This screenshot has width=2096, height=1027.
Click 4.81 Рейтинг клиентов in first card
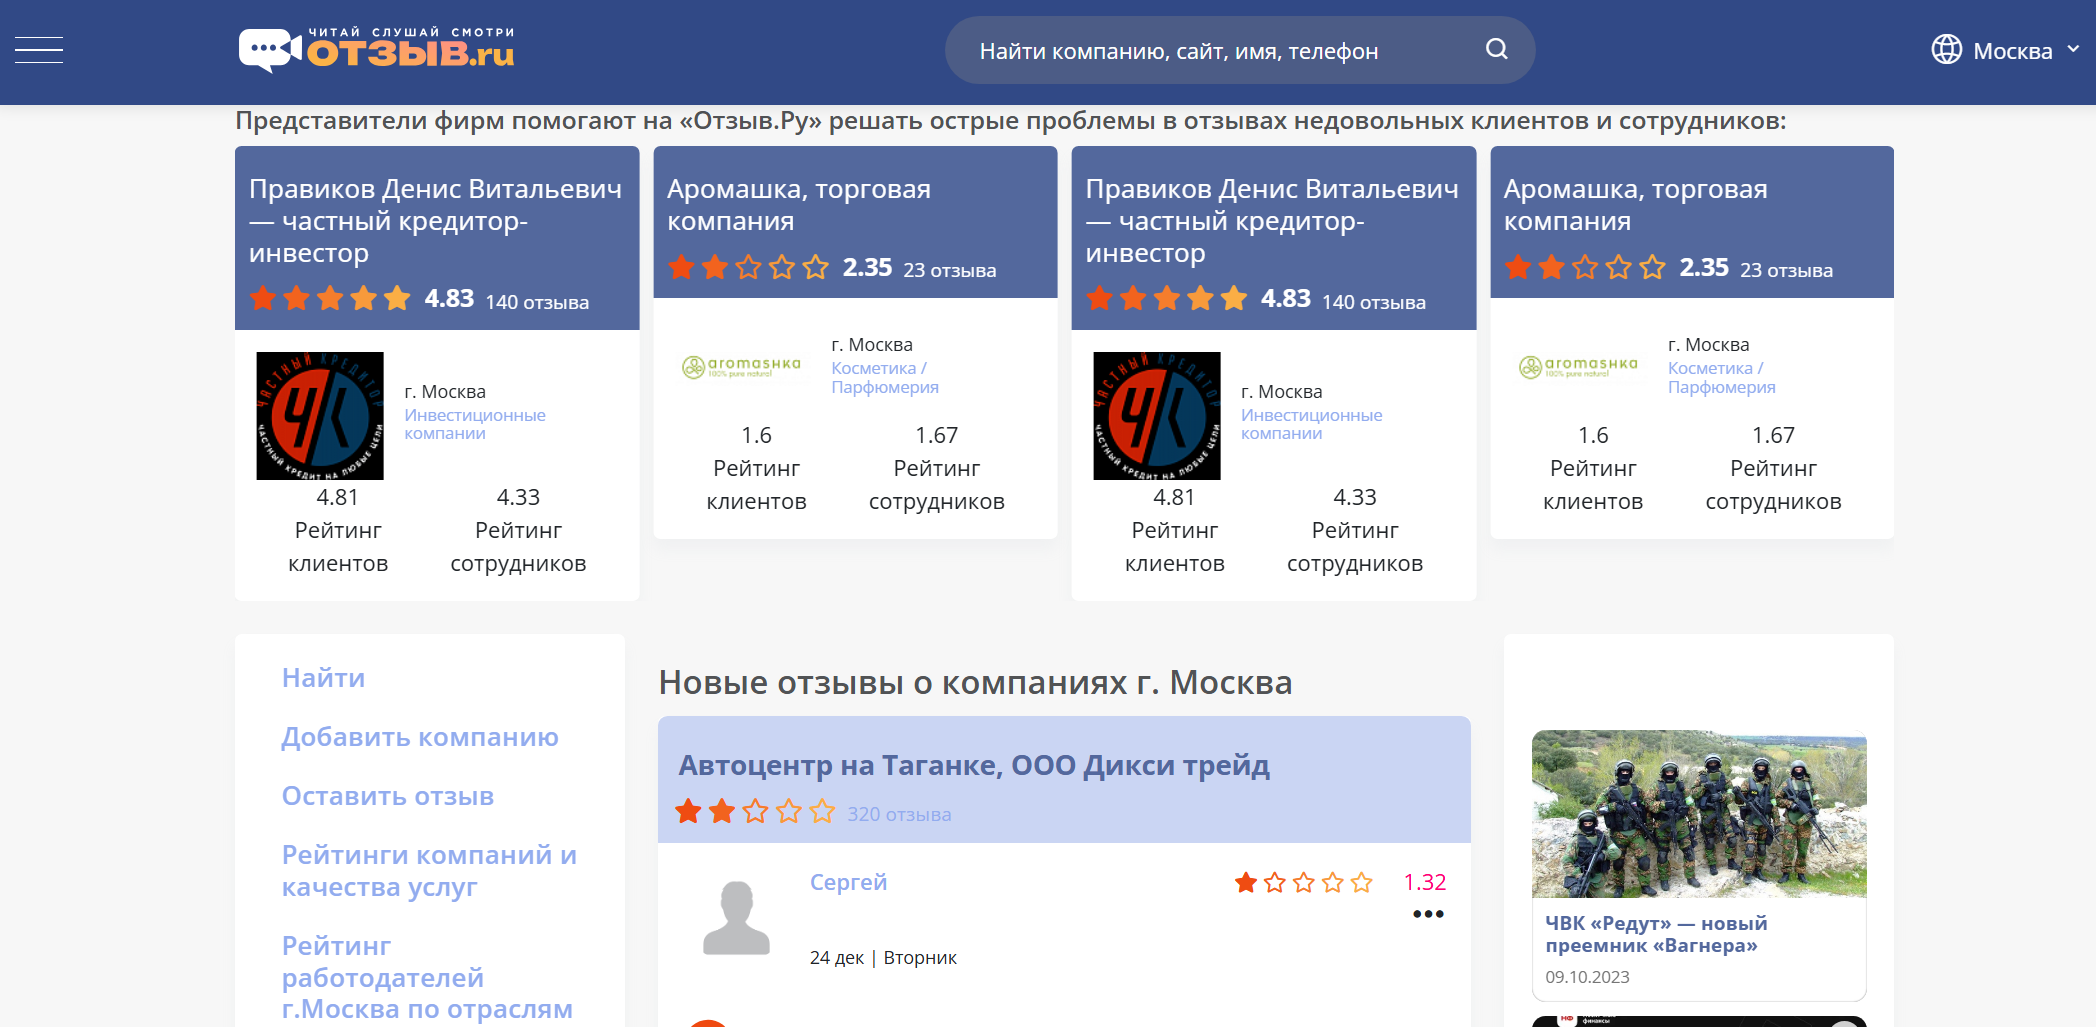338,530
